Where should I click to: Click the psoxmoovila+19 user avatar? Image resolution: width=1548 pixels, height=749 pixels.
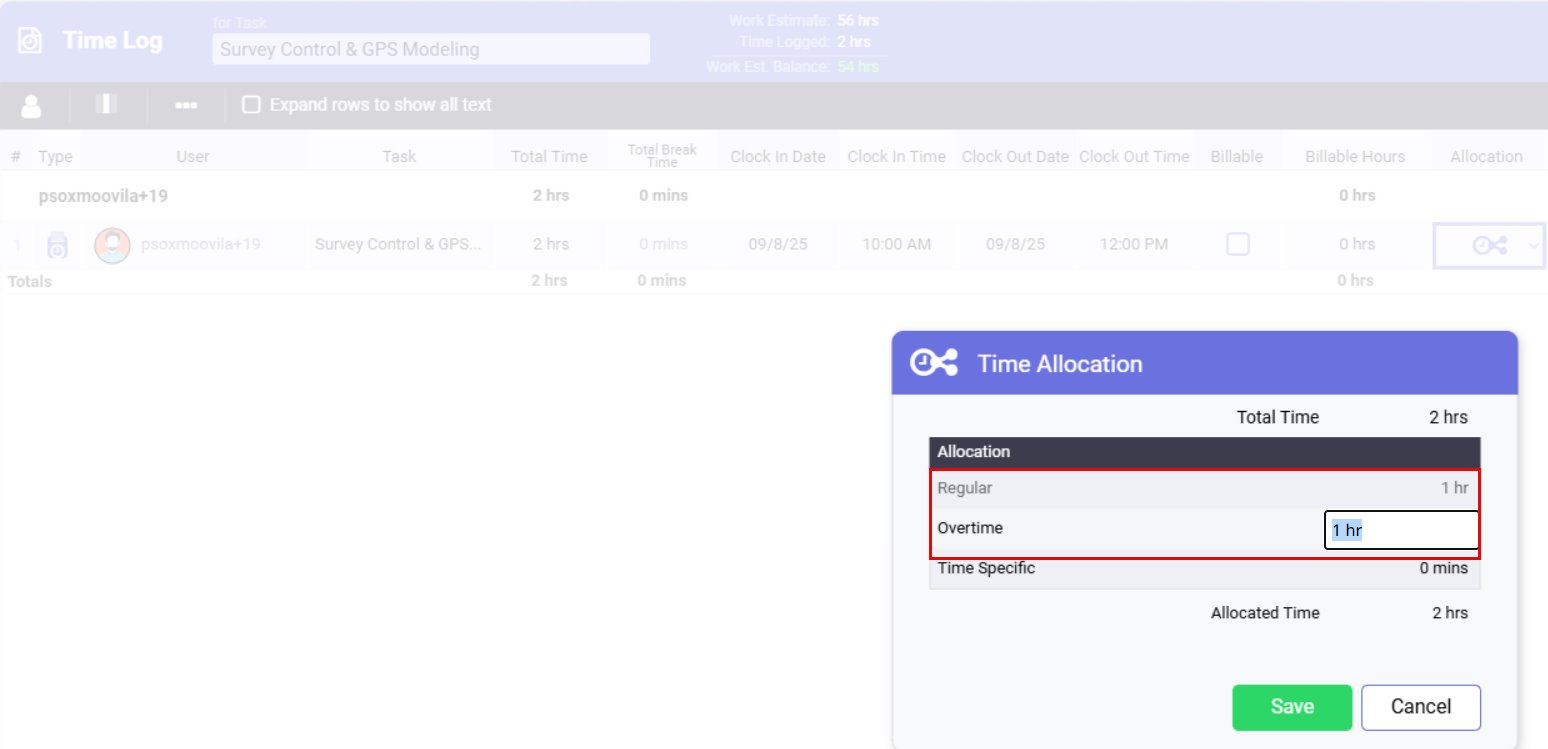[112, 245]
